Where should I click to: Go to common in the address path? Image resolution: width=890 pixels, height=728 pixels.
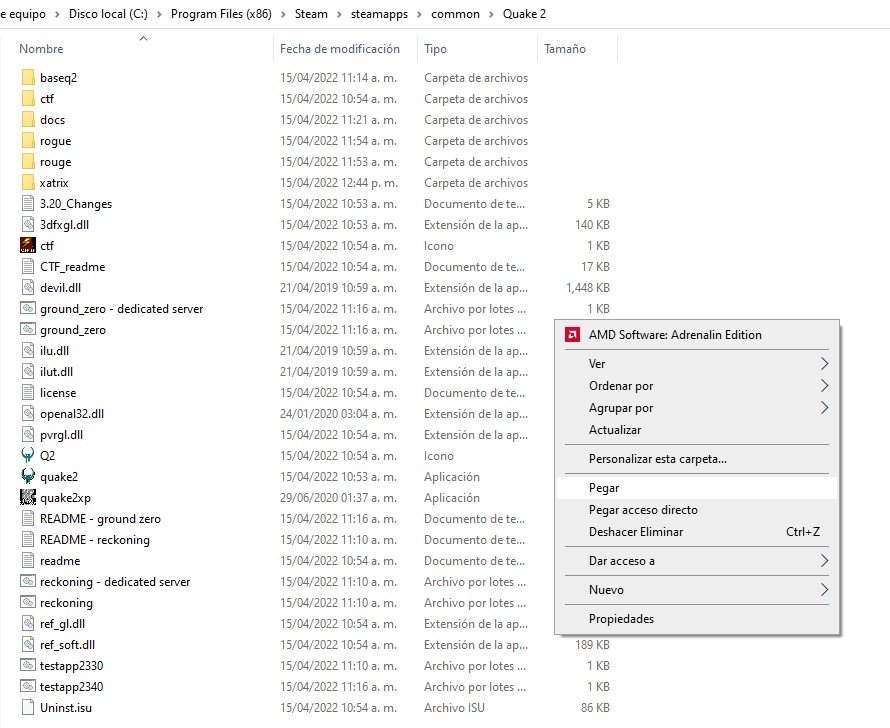point(455,14)
